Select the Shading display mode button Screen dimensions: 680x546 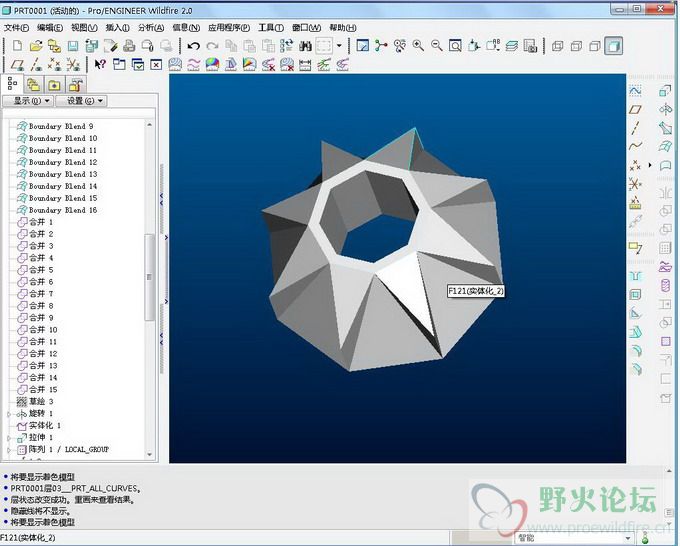point(613,46)
